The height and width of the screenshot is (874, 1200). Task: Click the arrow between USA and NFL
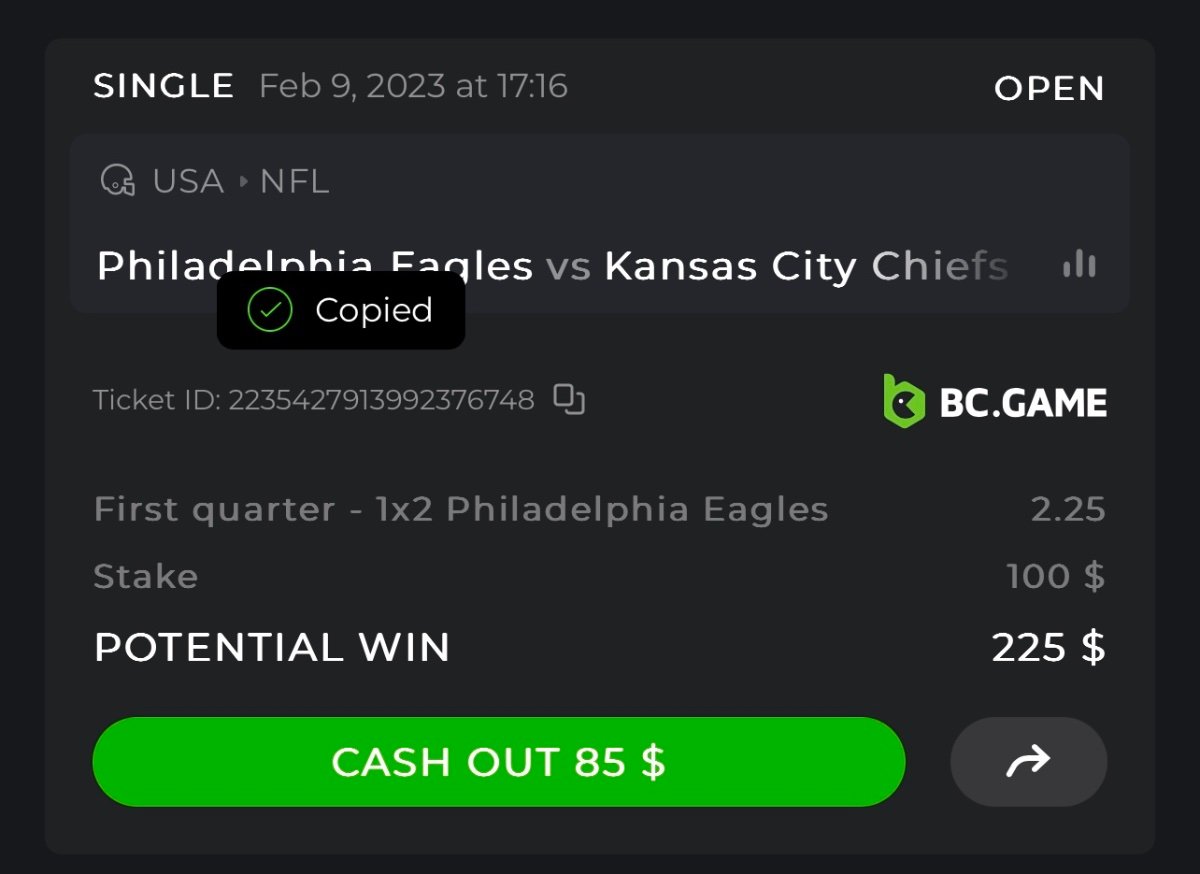(242, 182)
